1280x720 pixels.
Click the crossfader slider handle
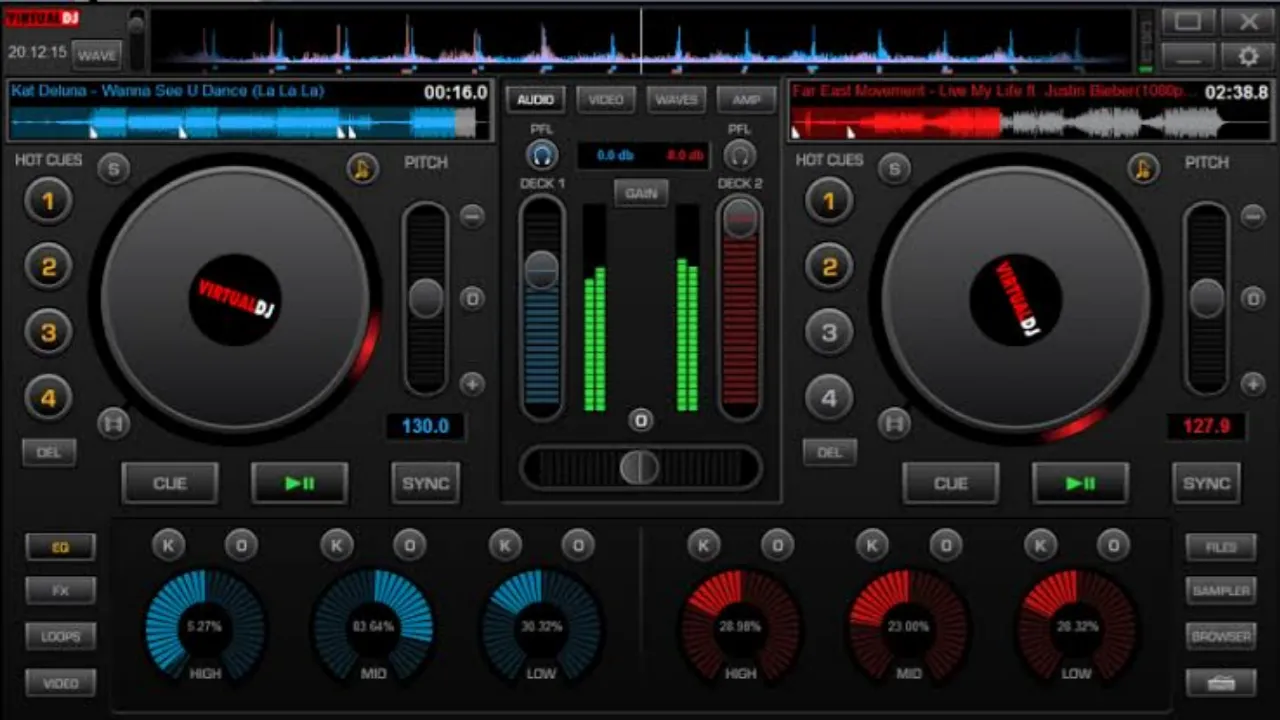(x=640, y=467)
